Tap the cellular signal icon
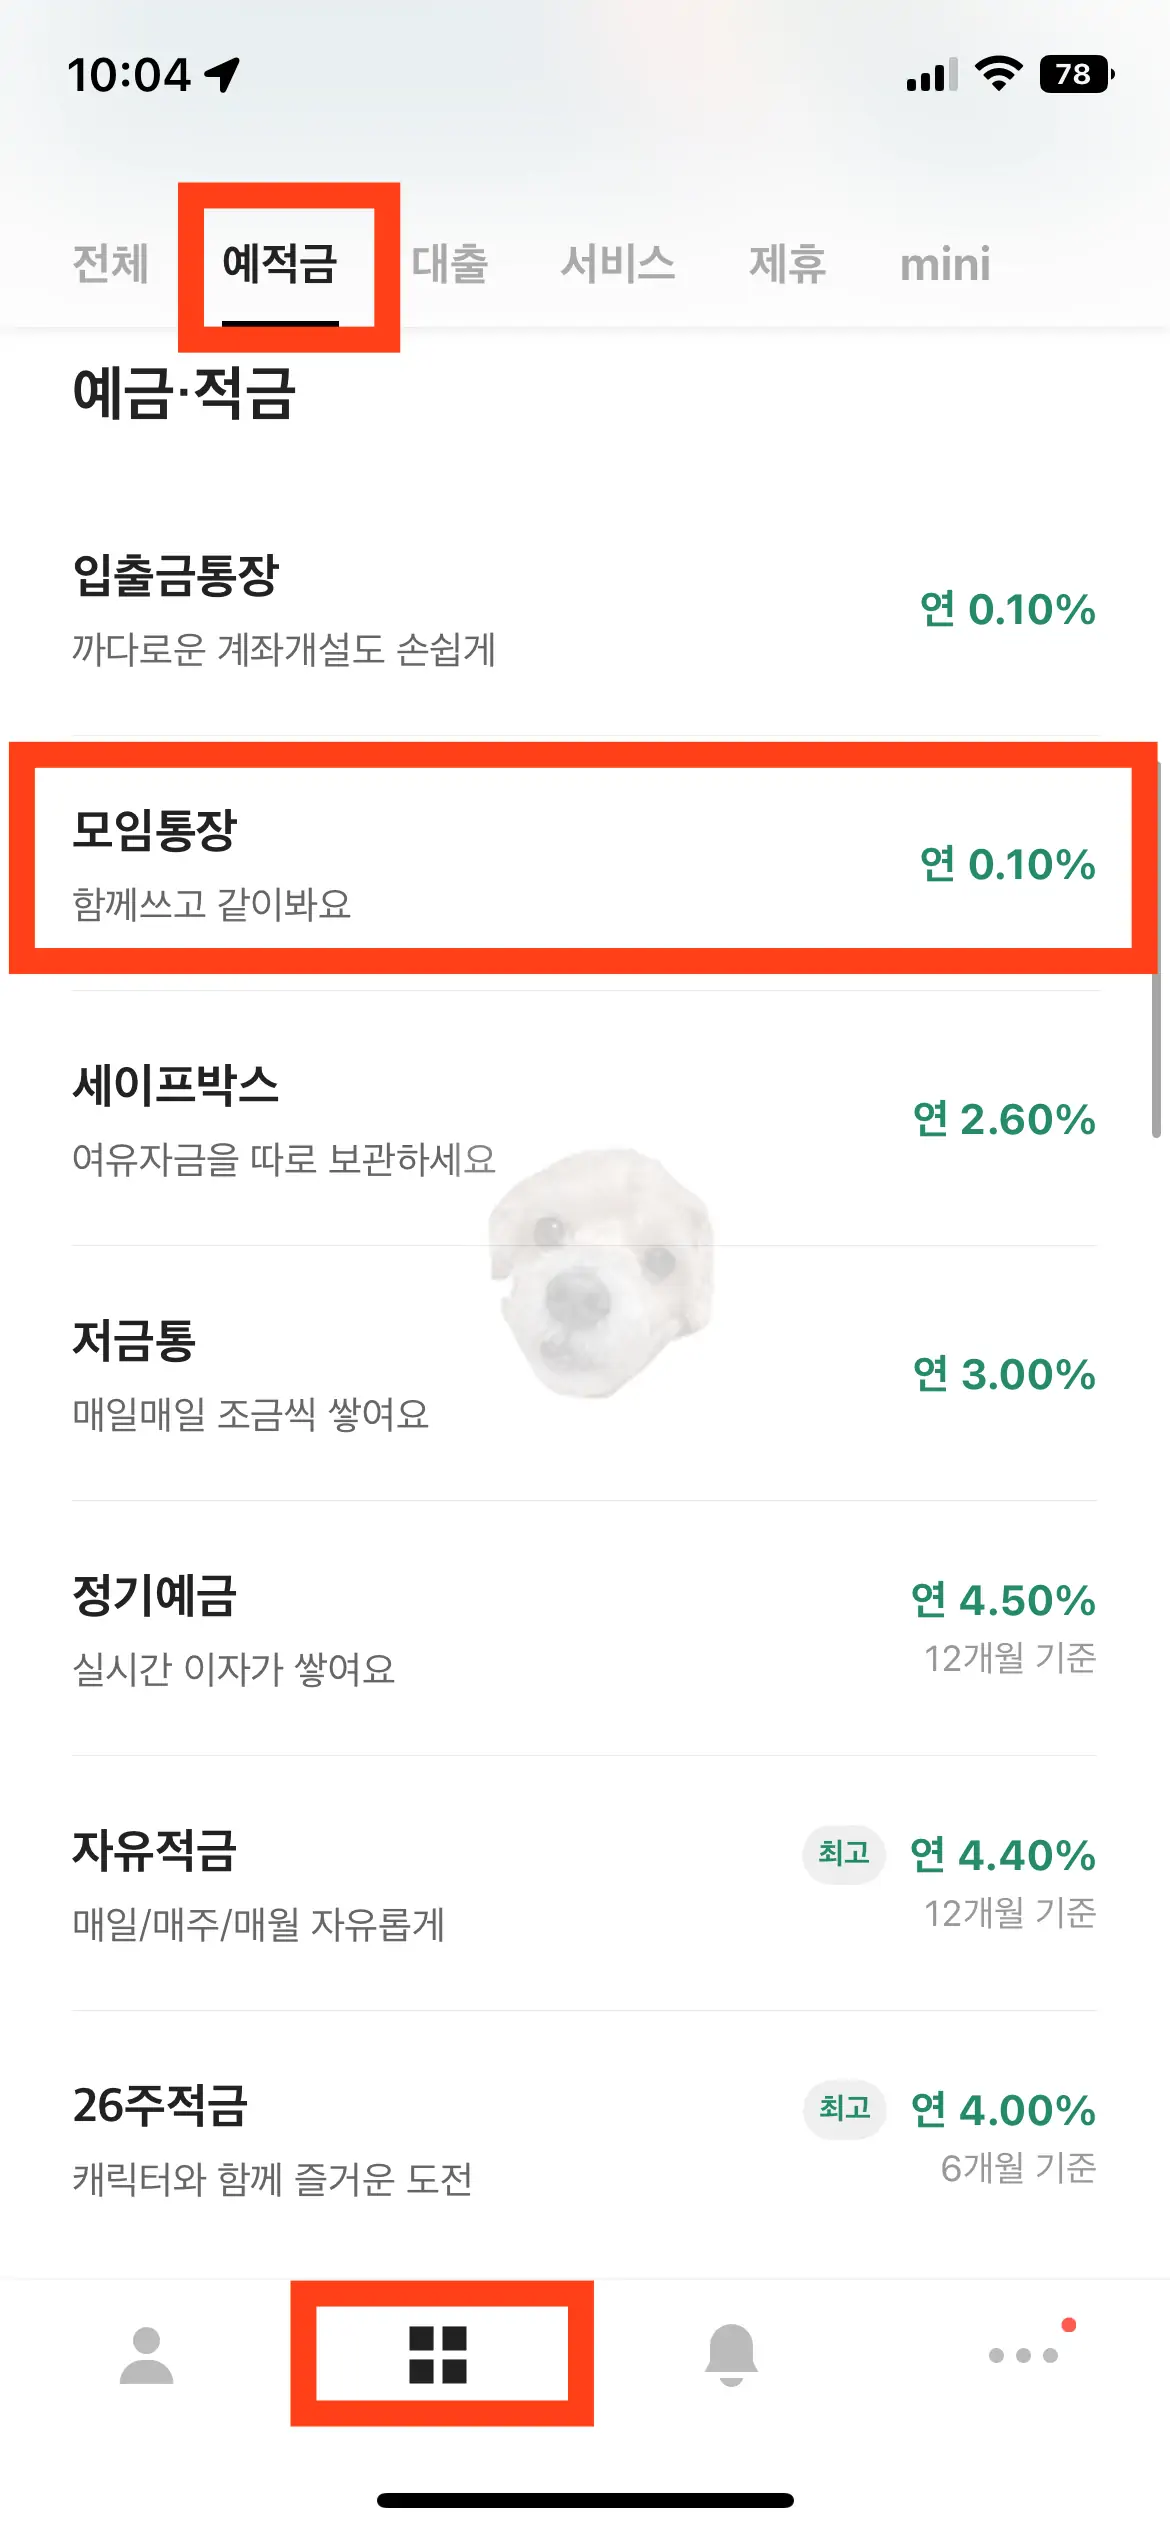The height and width of the screenshot is (2532, 1170). [x=925, y=75]
